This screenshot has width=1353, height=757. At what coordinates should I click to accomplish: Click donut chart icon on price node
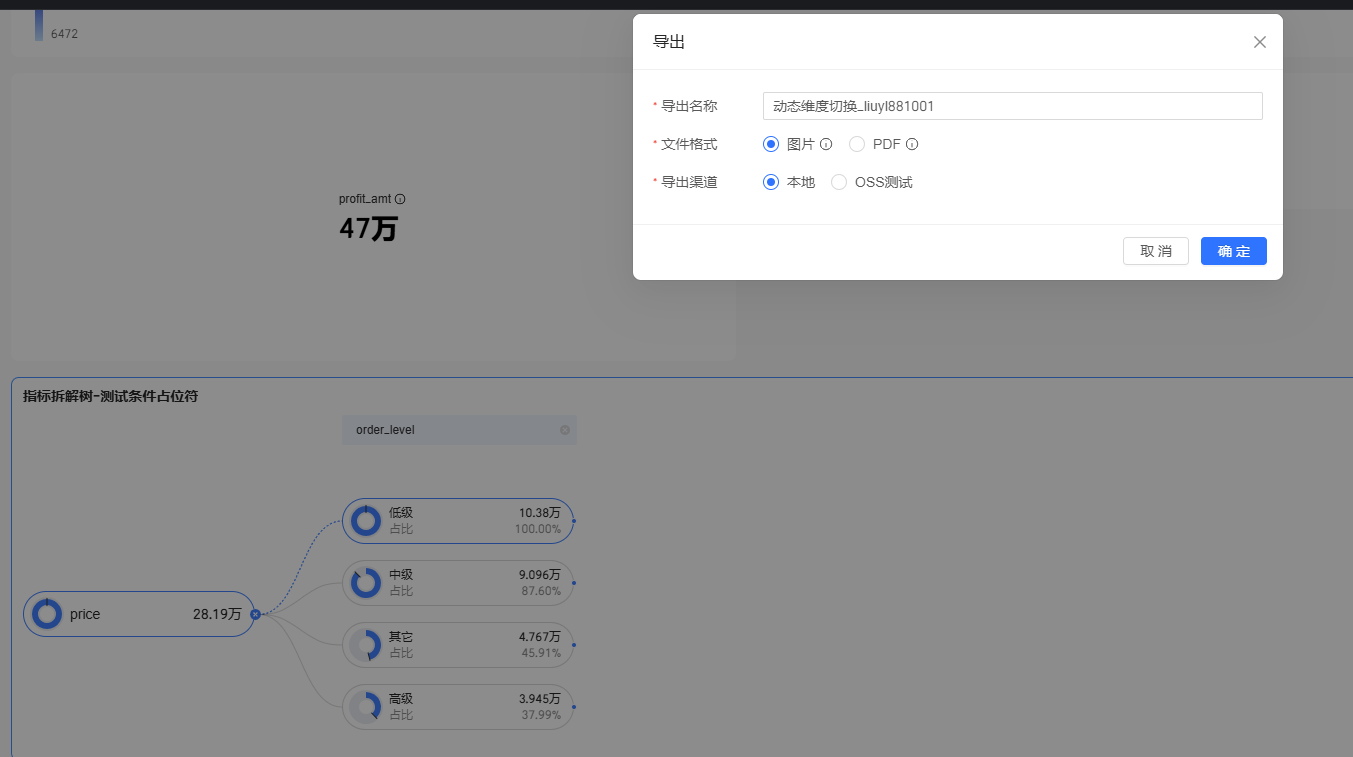click(47, 614)
